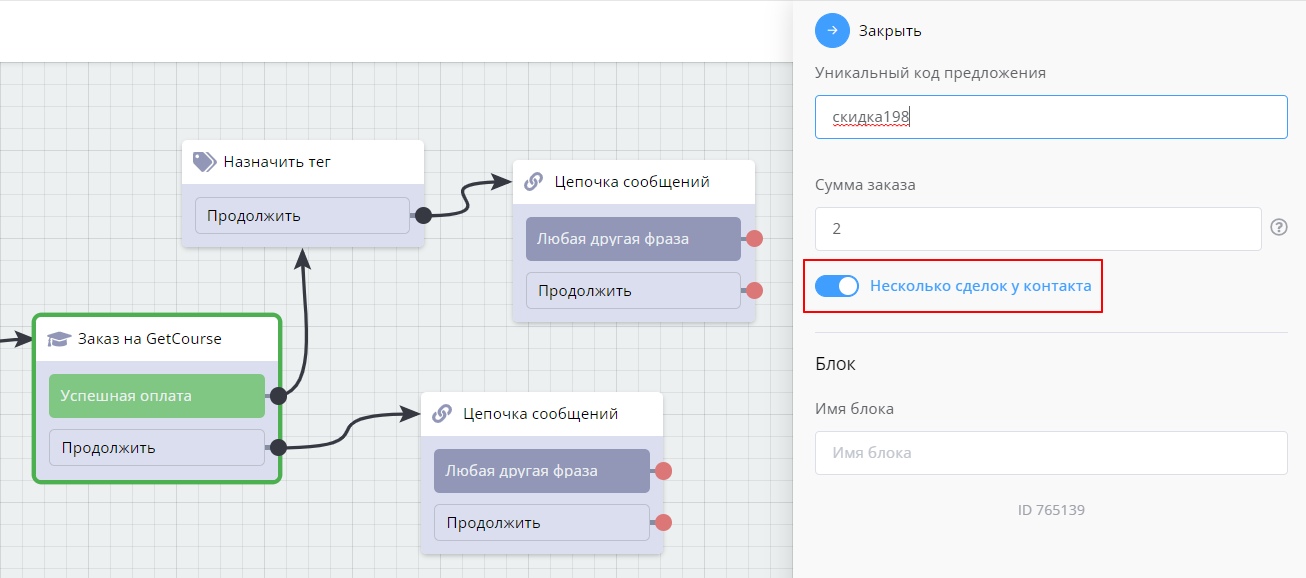Click black connector dot on Назначить тег block
The height and width of the screenshot is (578, 1306).
423,215
